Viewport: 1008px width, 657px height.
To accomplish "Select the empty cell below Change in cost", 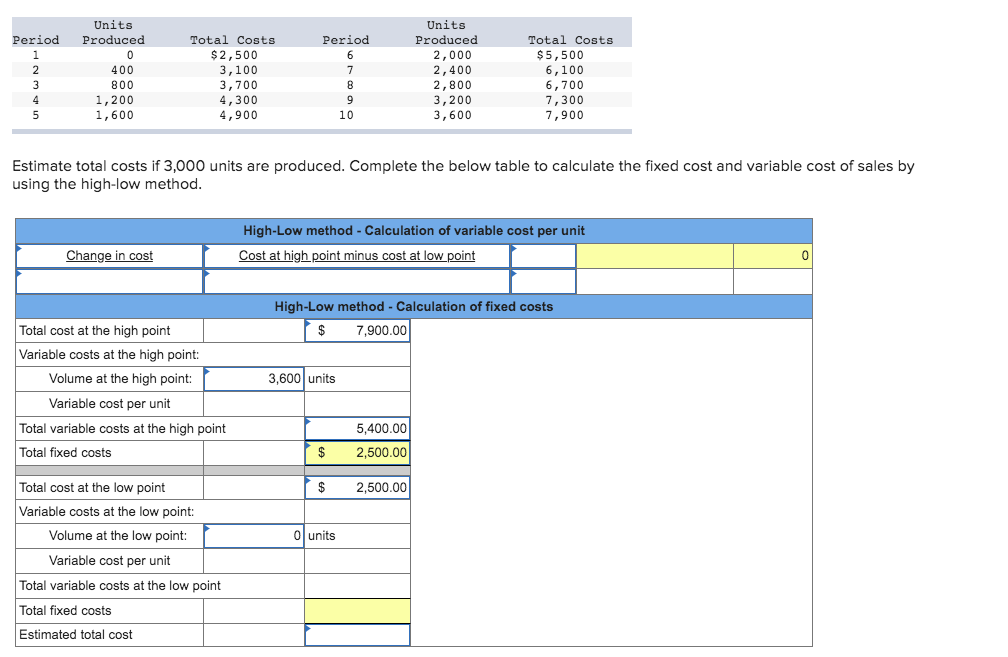I will pyautogui.click(x=109, y=281).
